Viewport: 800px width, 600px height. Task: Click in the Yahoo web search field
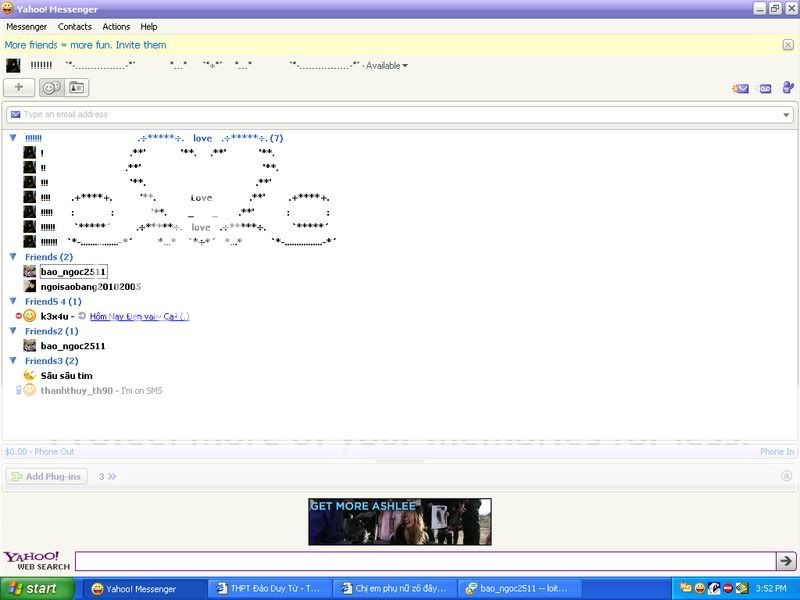(425, 561)
